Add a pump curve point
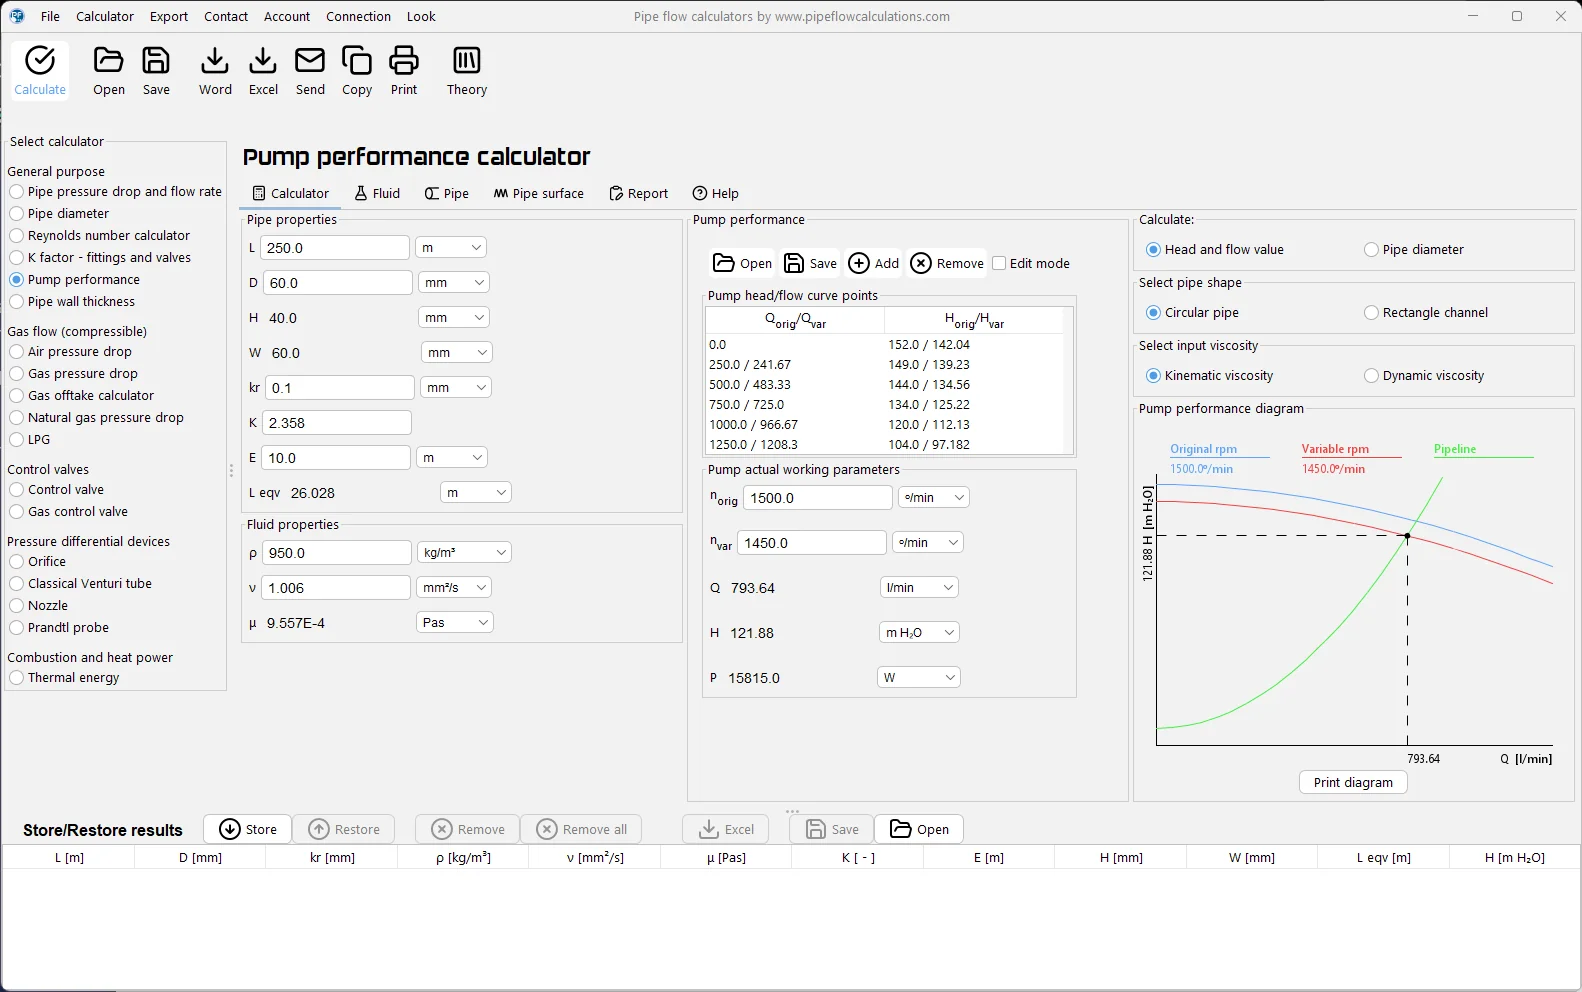 (x=873, y=263)
